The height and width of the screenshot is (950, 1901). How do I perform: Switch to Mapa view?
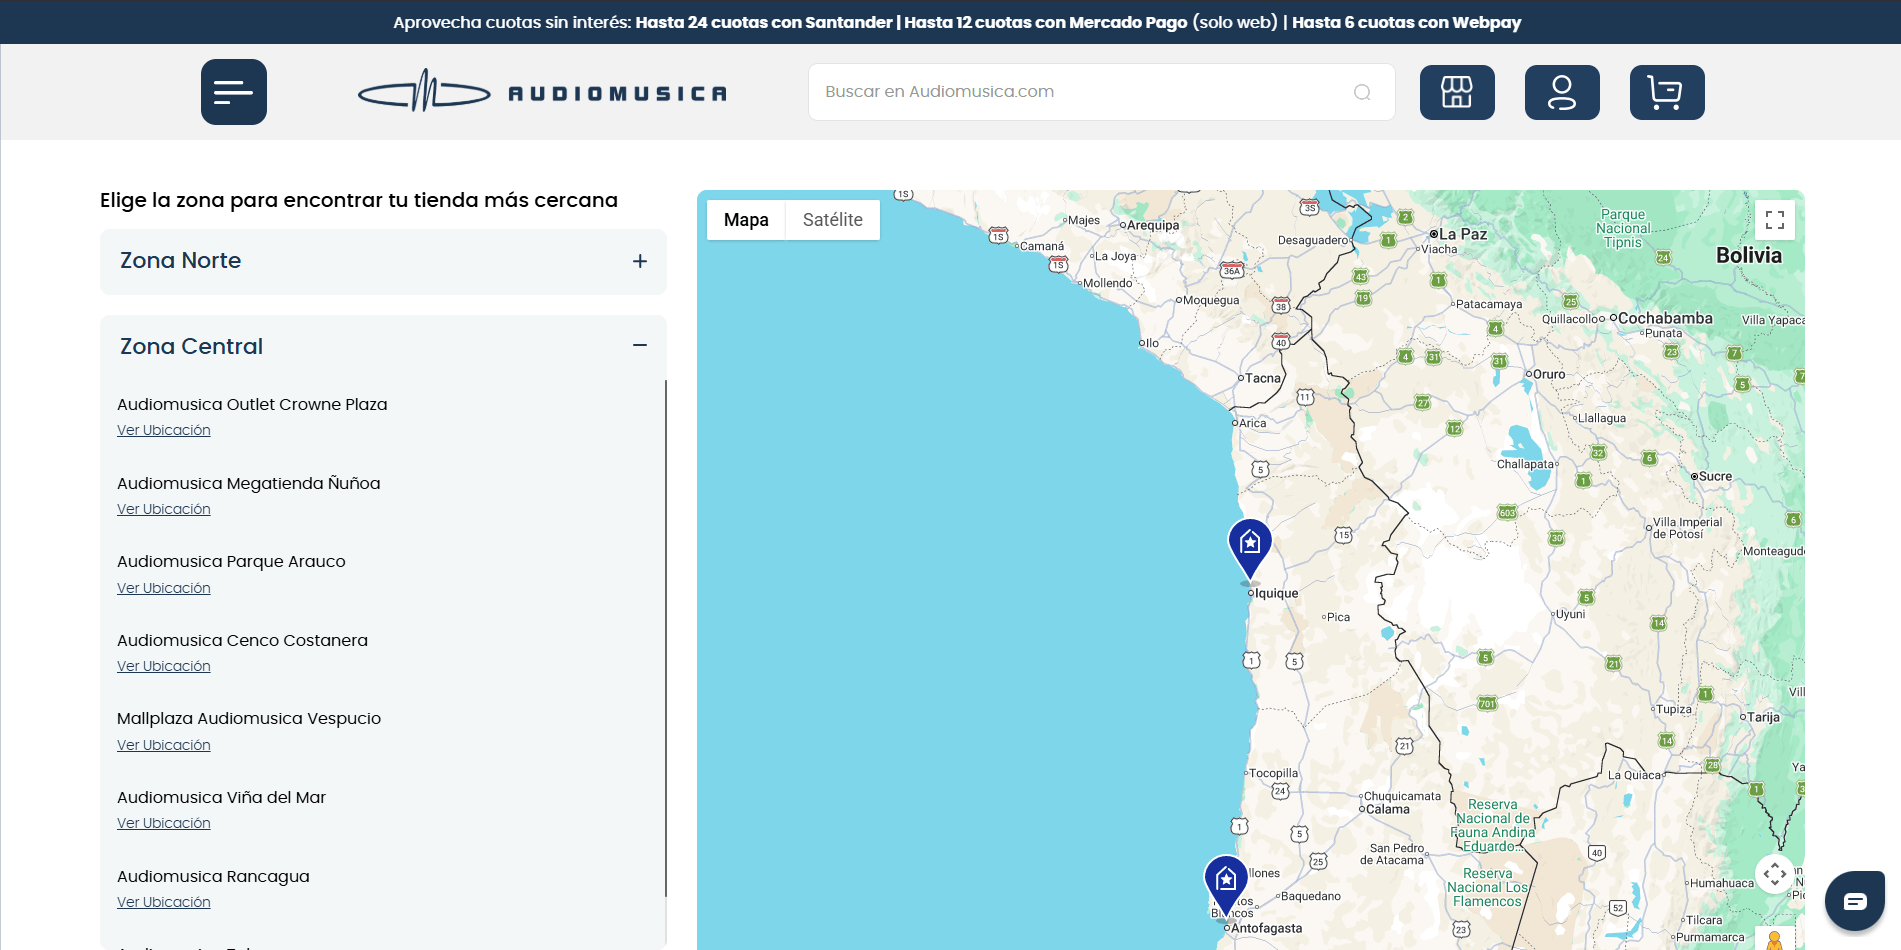coord(746,220)
